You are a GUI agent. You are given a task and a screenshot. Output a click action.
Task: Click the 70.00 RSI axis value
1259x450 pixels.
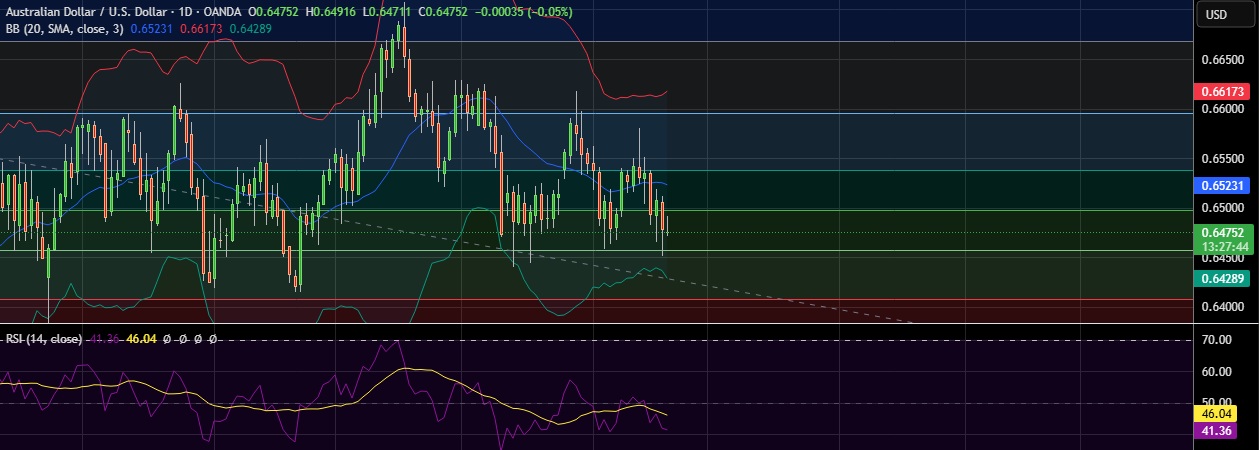(1215, 340)
